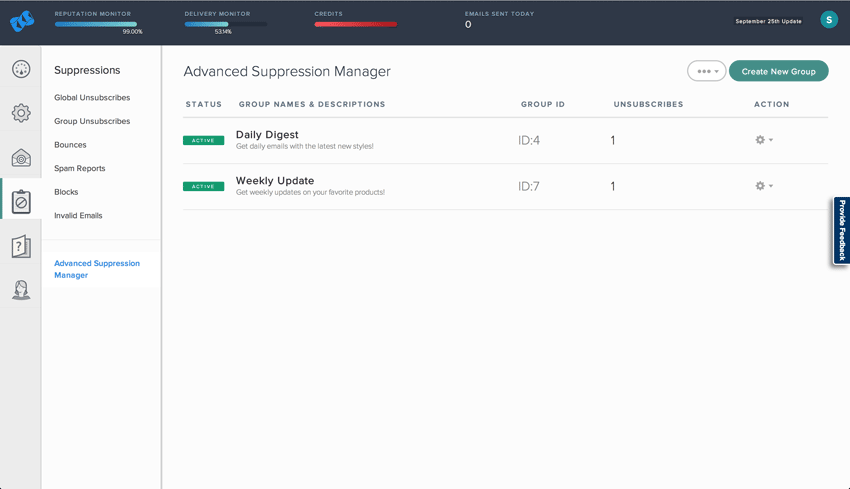Click Weekly Update unsubscribes count

(x=613, y=186)
